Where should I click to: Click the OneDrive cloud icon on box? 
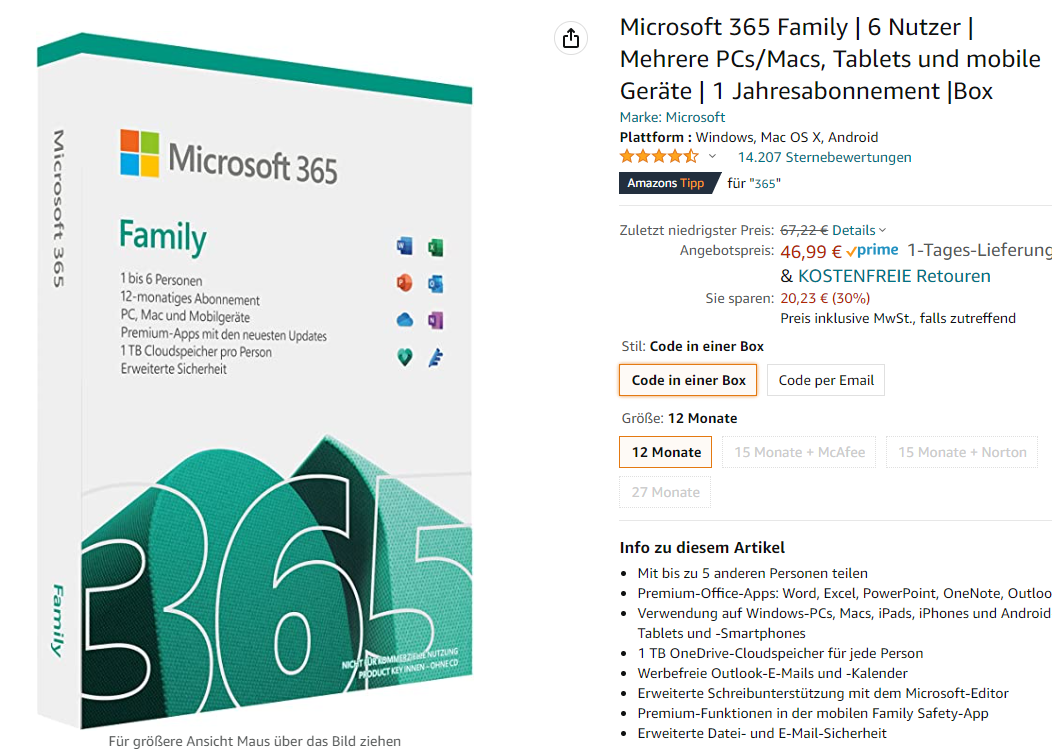pos(405,320)
